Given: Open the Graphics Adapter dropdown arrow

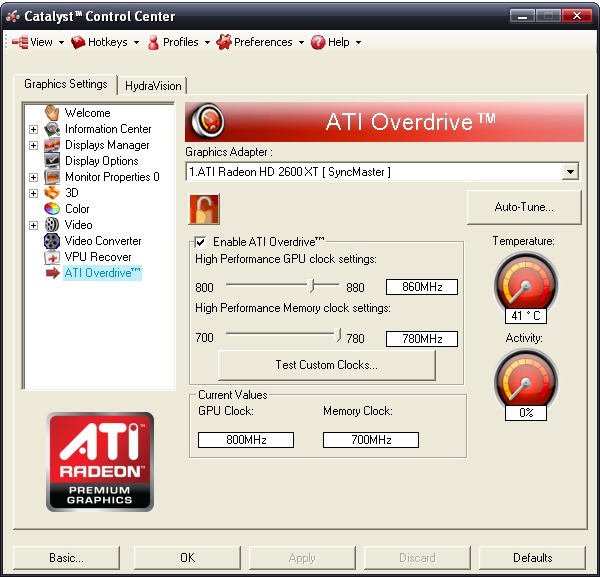Looking at the screenshot, I should tap(570, 171).
